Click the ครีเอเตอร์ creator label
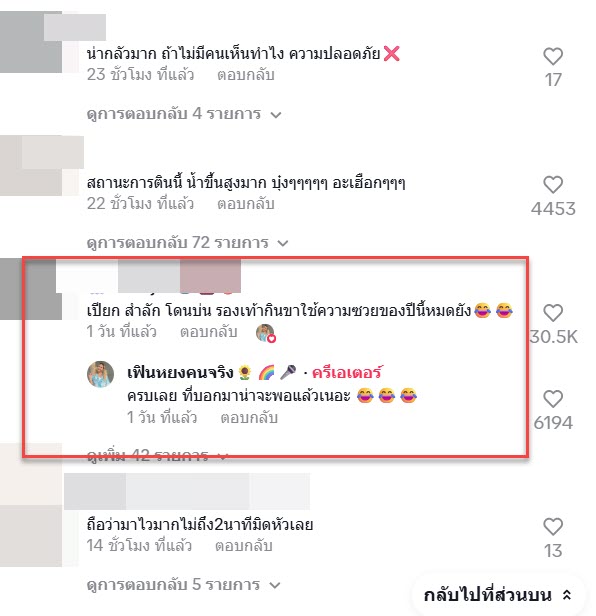The width and height of the screenshot is (596, 616). [347, 372]
